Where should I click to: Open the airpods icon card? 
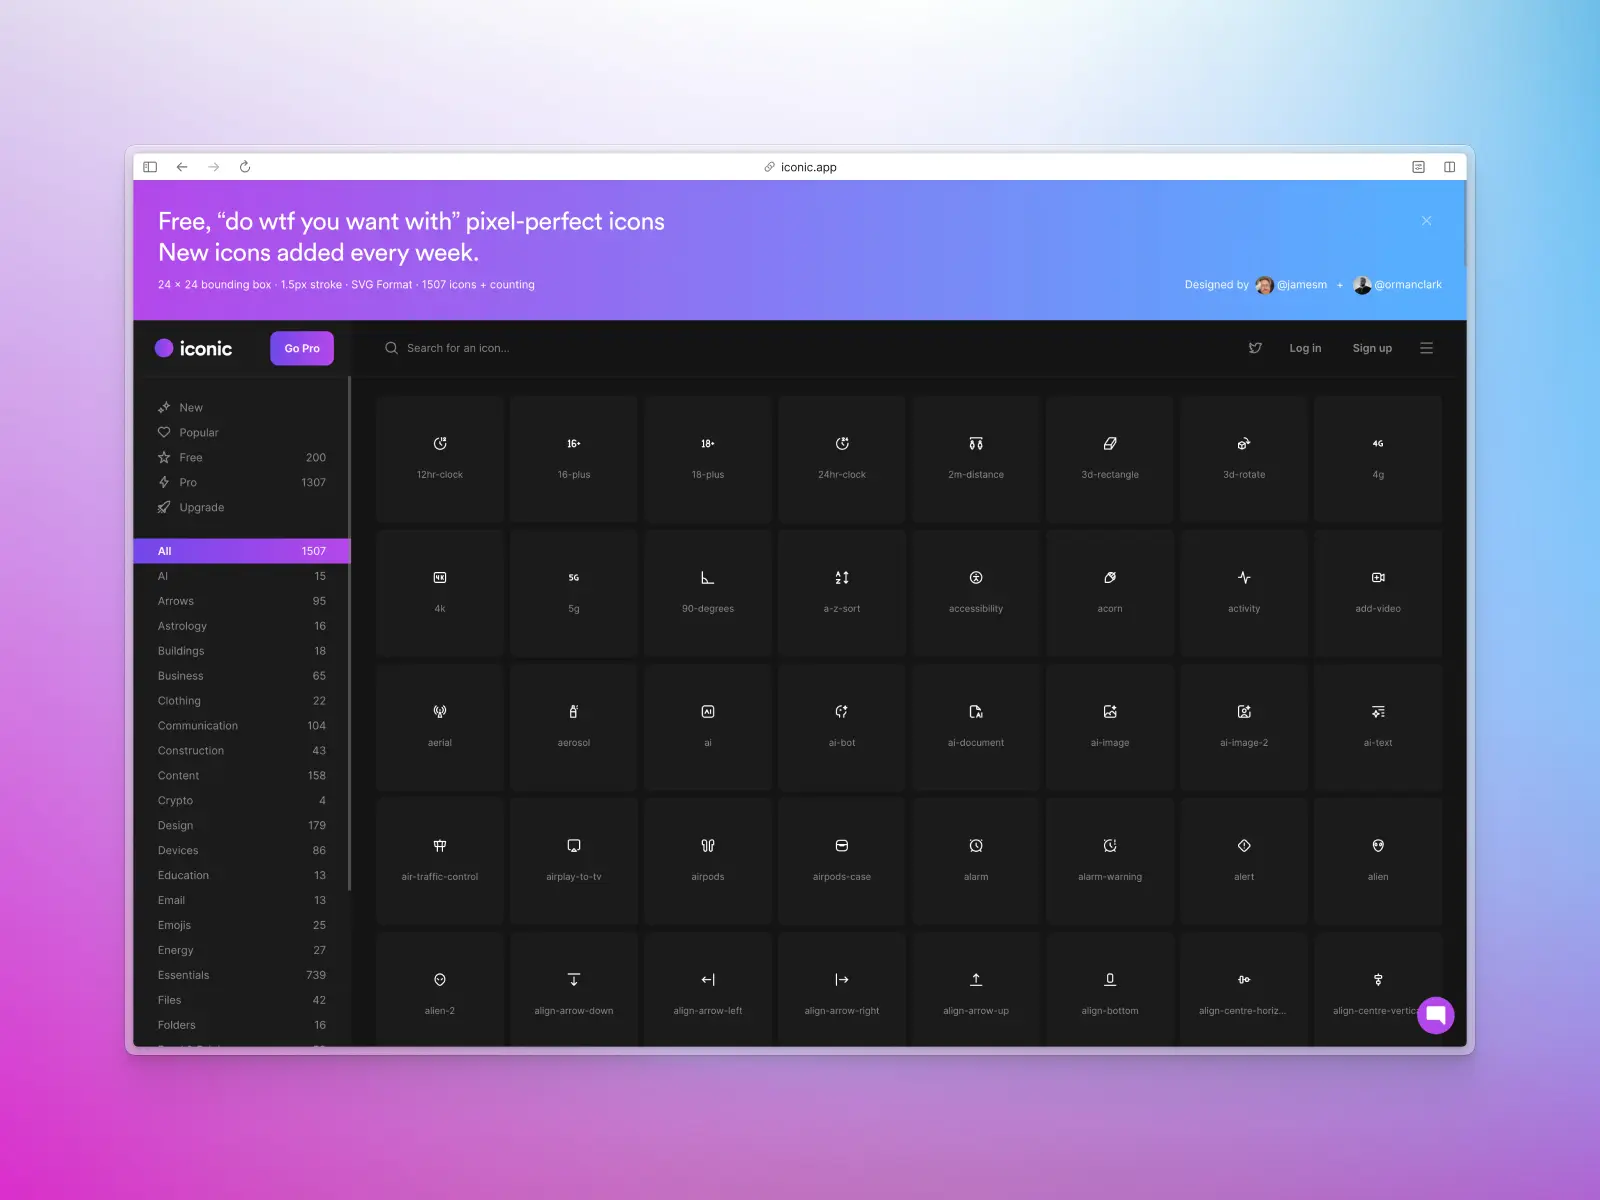pos(708,861)
